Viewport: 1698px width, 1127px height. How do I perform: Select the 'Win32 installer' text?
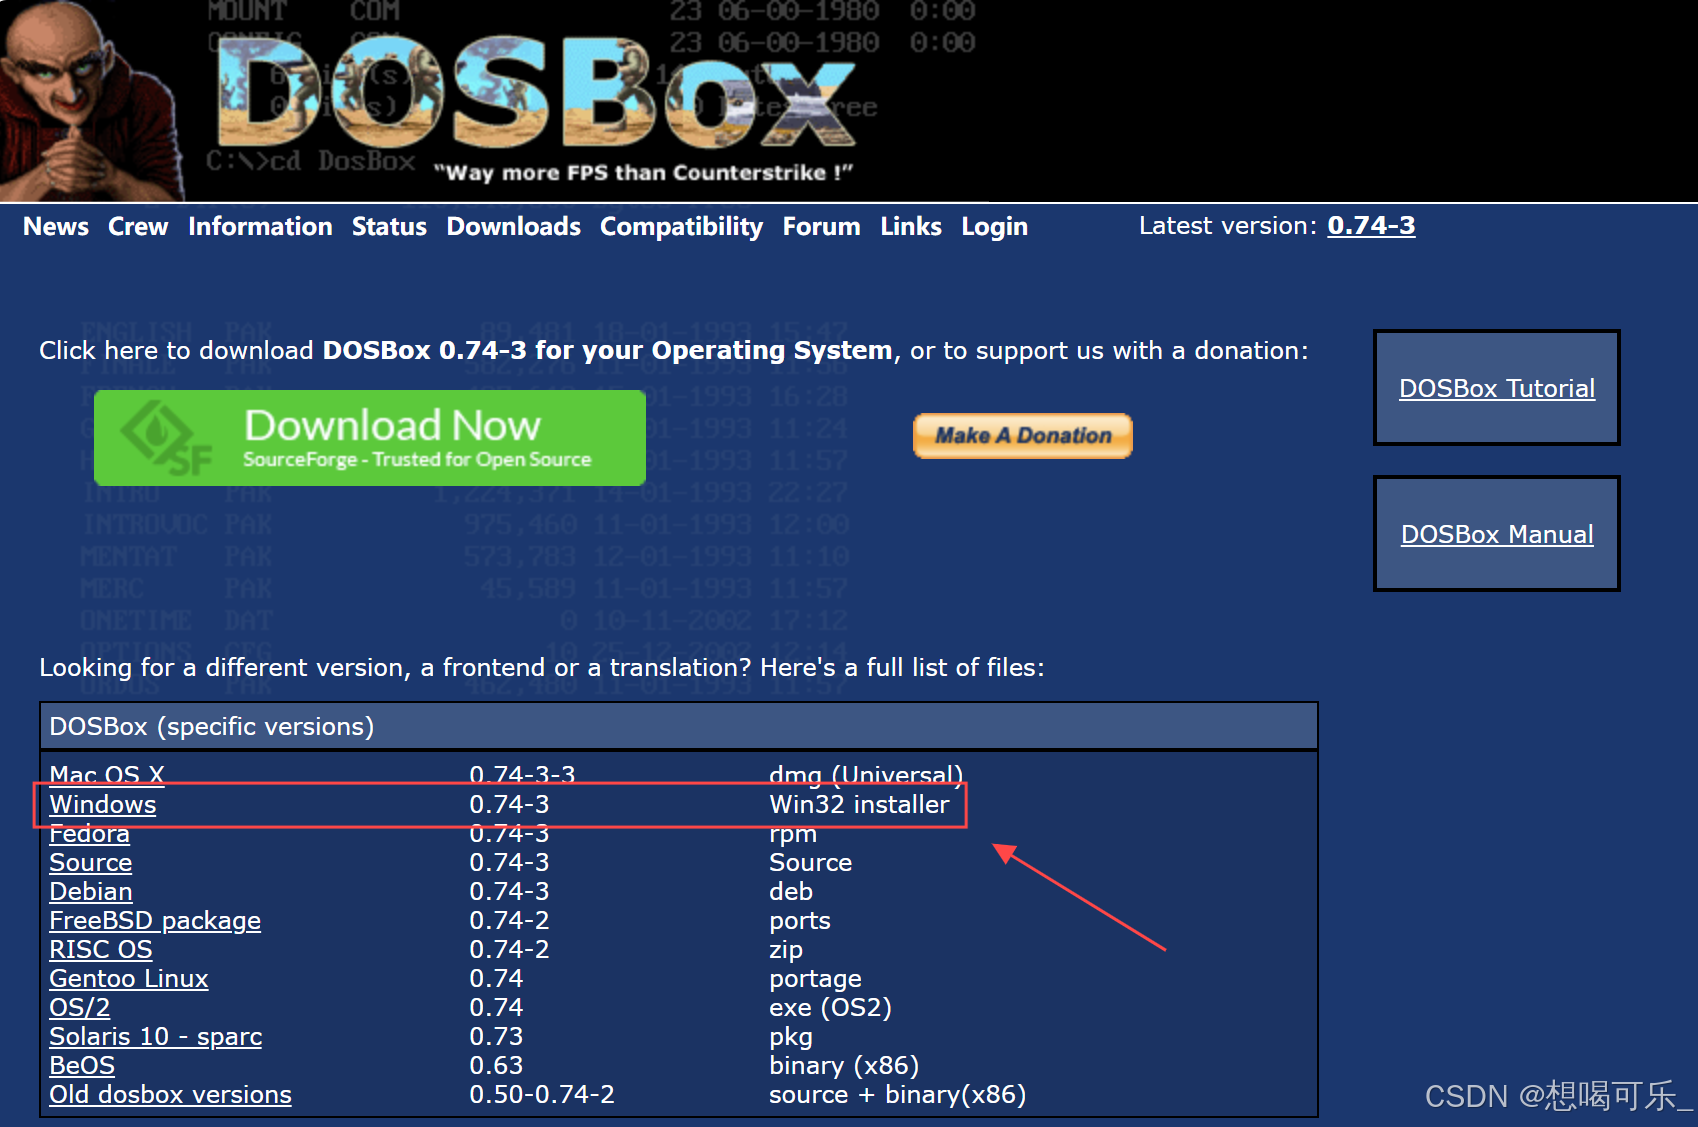coord(859,804)
